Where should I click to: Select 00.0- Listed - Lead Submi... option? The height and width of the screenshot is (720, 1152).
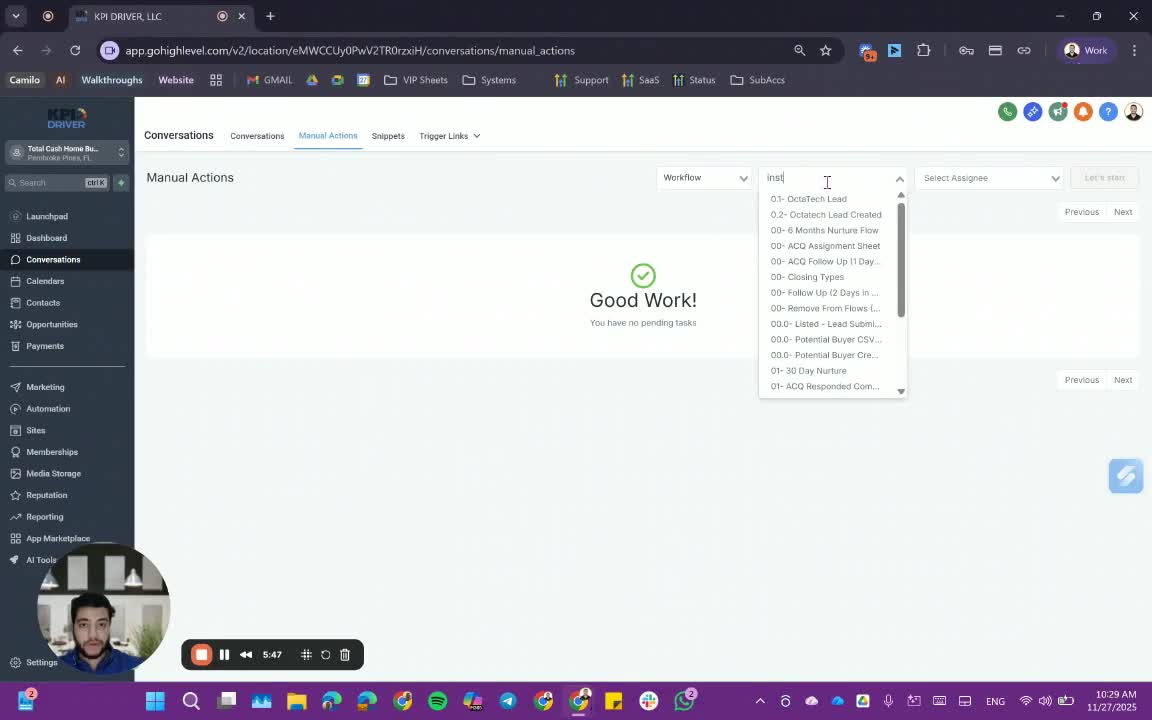click(828, 324)
